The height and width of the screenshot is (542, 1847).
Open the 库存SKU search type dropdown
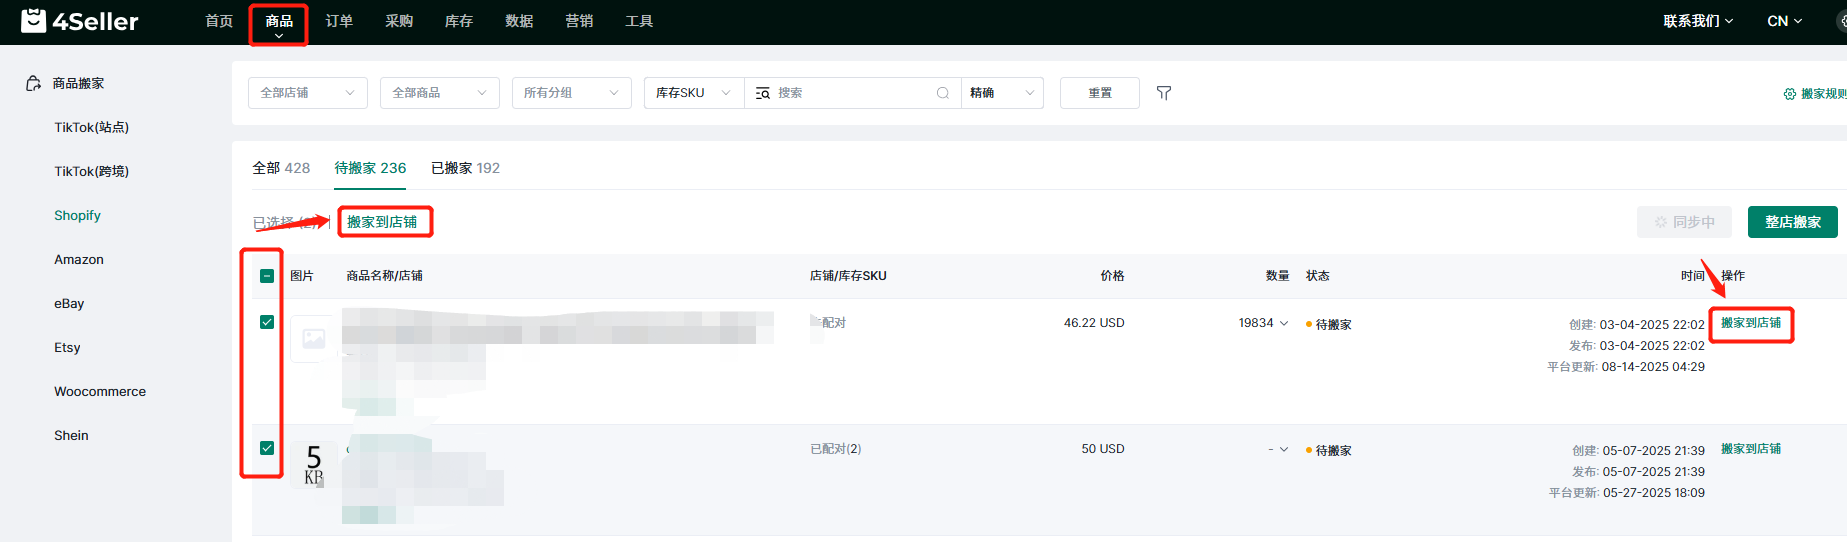693,93
